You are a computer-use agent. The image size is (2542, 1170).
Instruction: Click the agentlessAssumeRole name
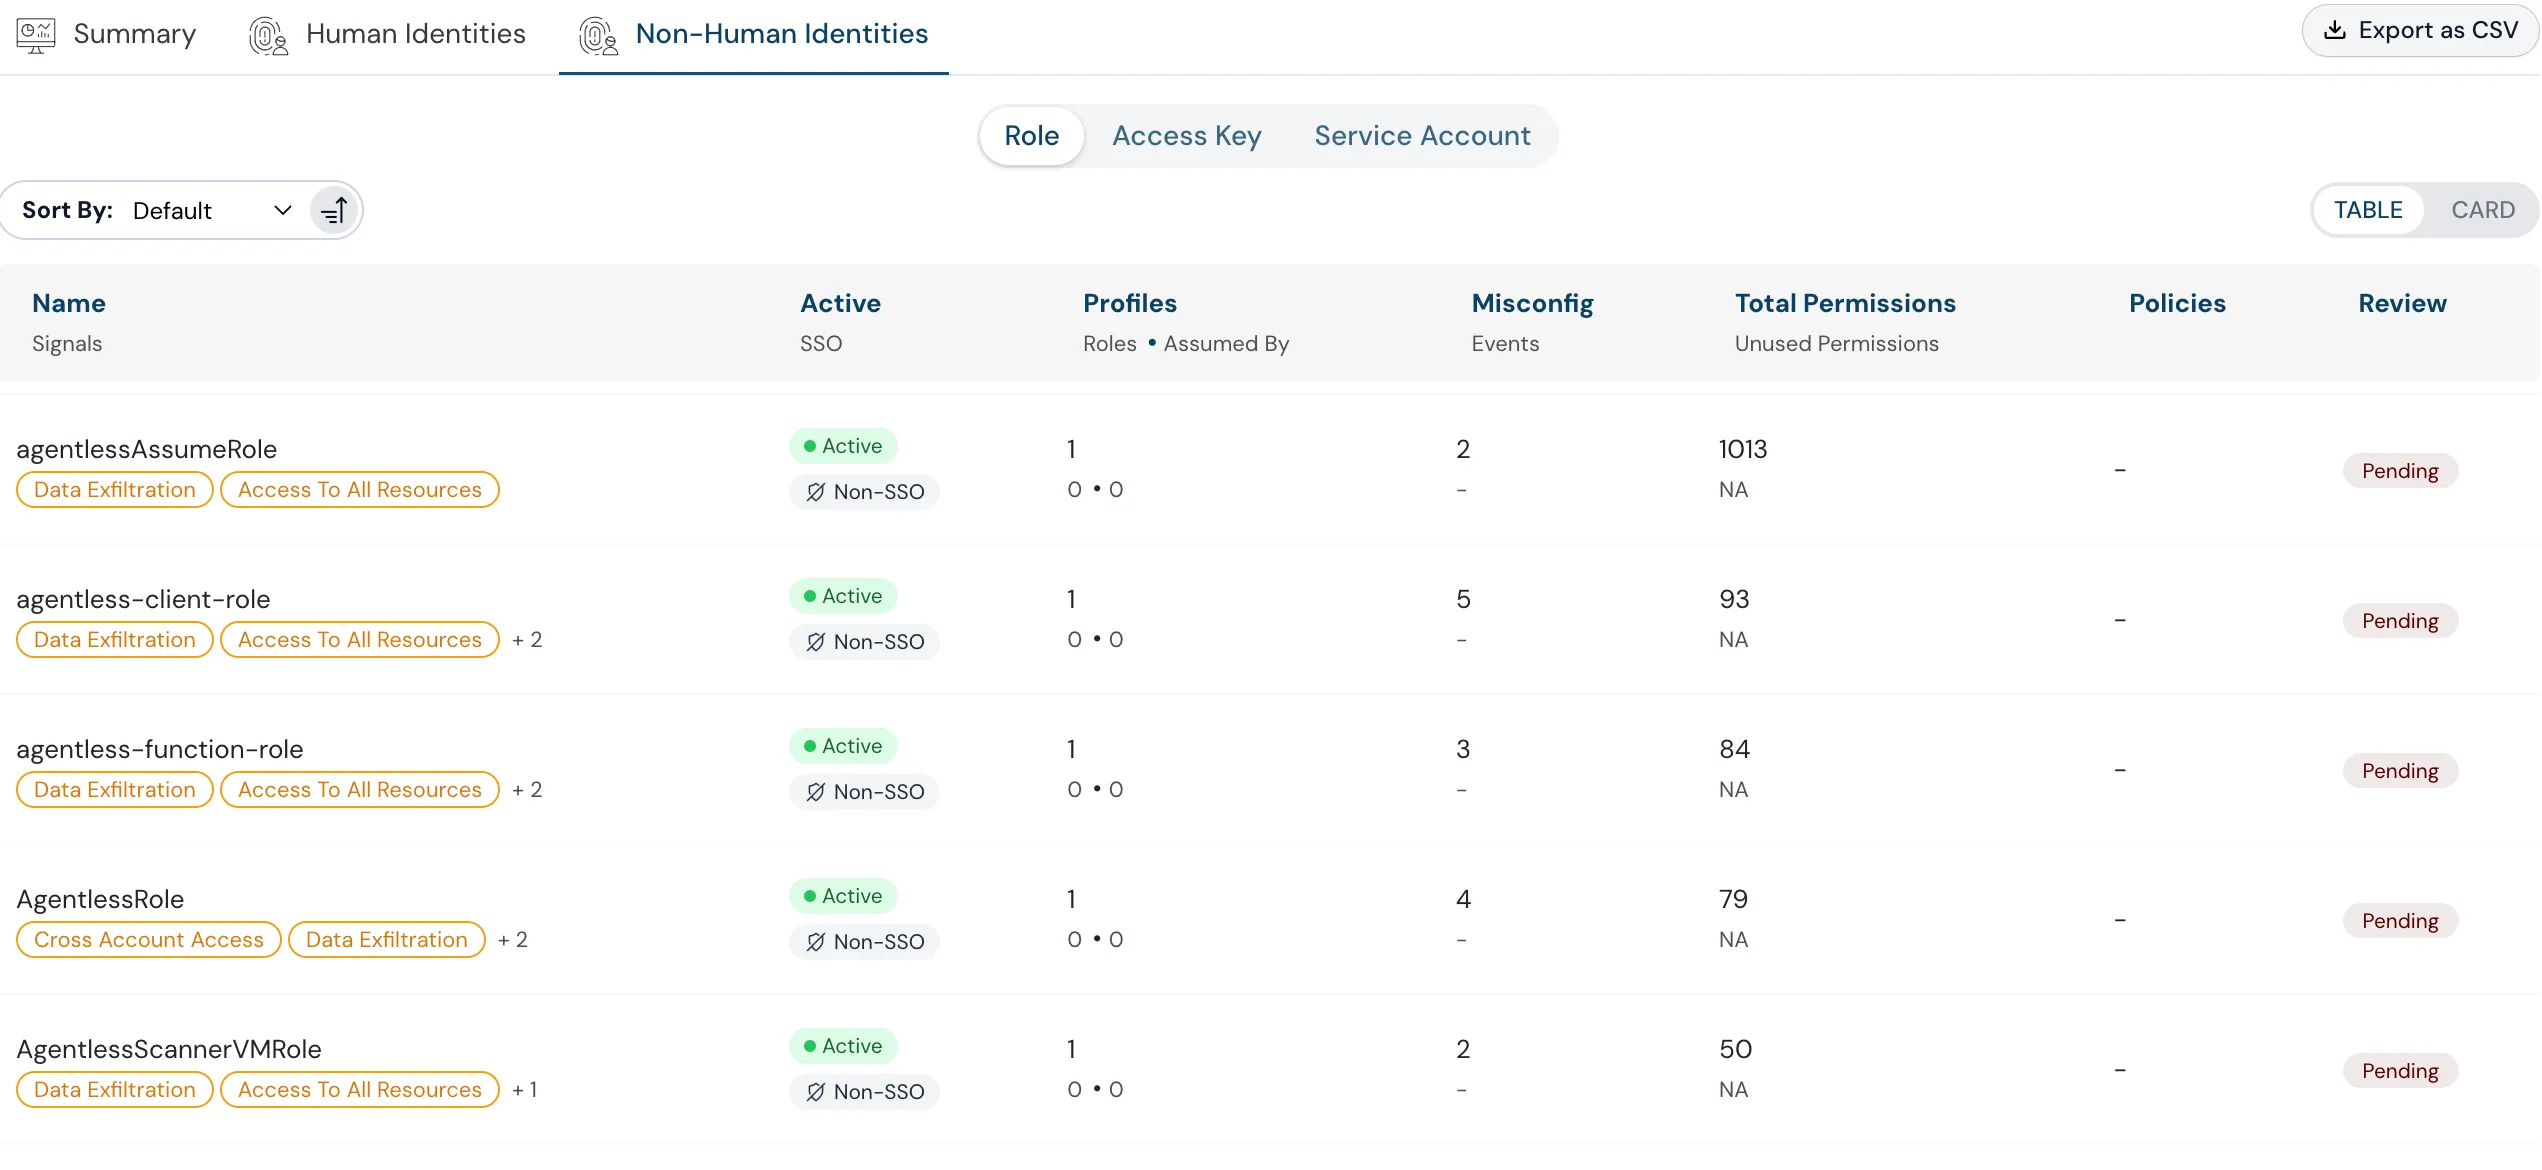[146, 449]
